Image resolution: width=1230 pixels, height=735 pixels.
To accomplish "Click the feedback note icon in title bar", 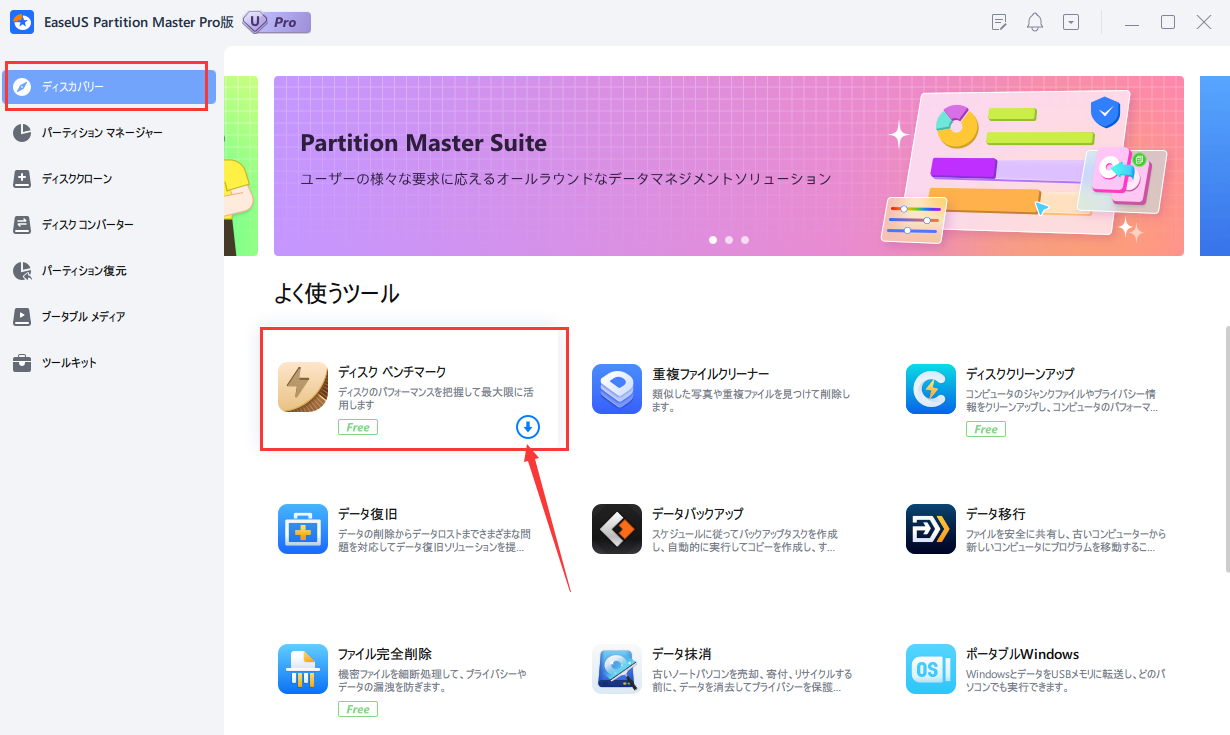I will pyautogui.click(x=999, y=22).
